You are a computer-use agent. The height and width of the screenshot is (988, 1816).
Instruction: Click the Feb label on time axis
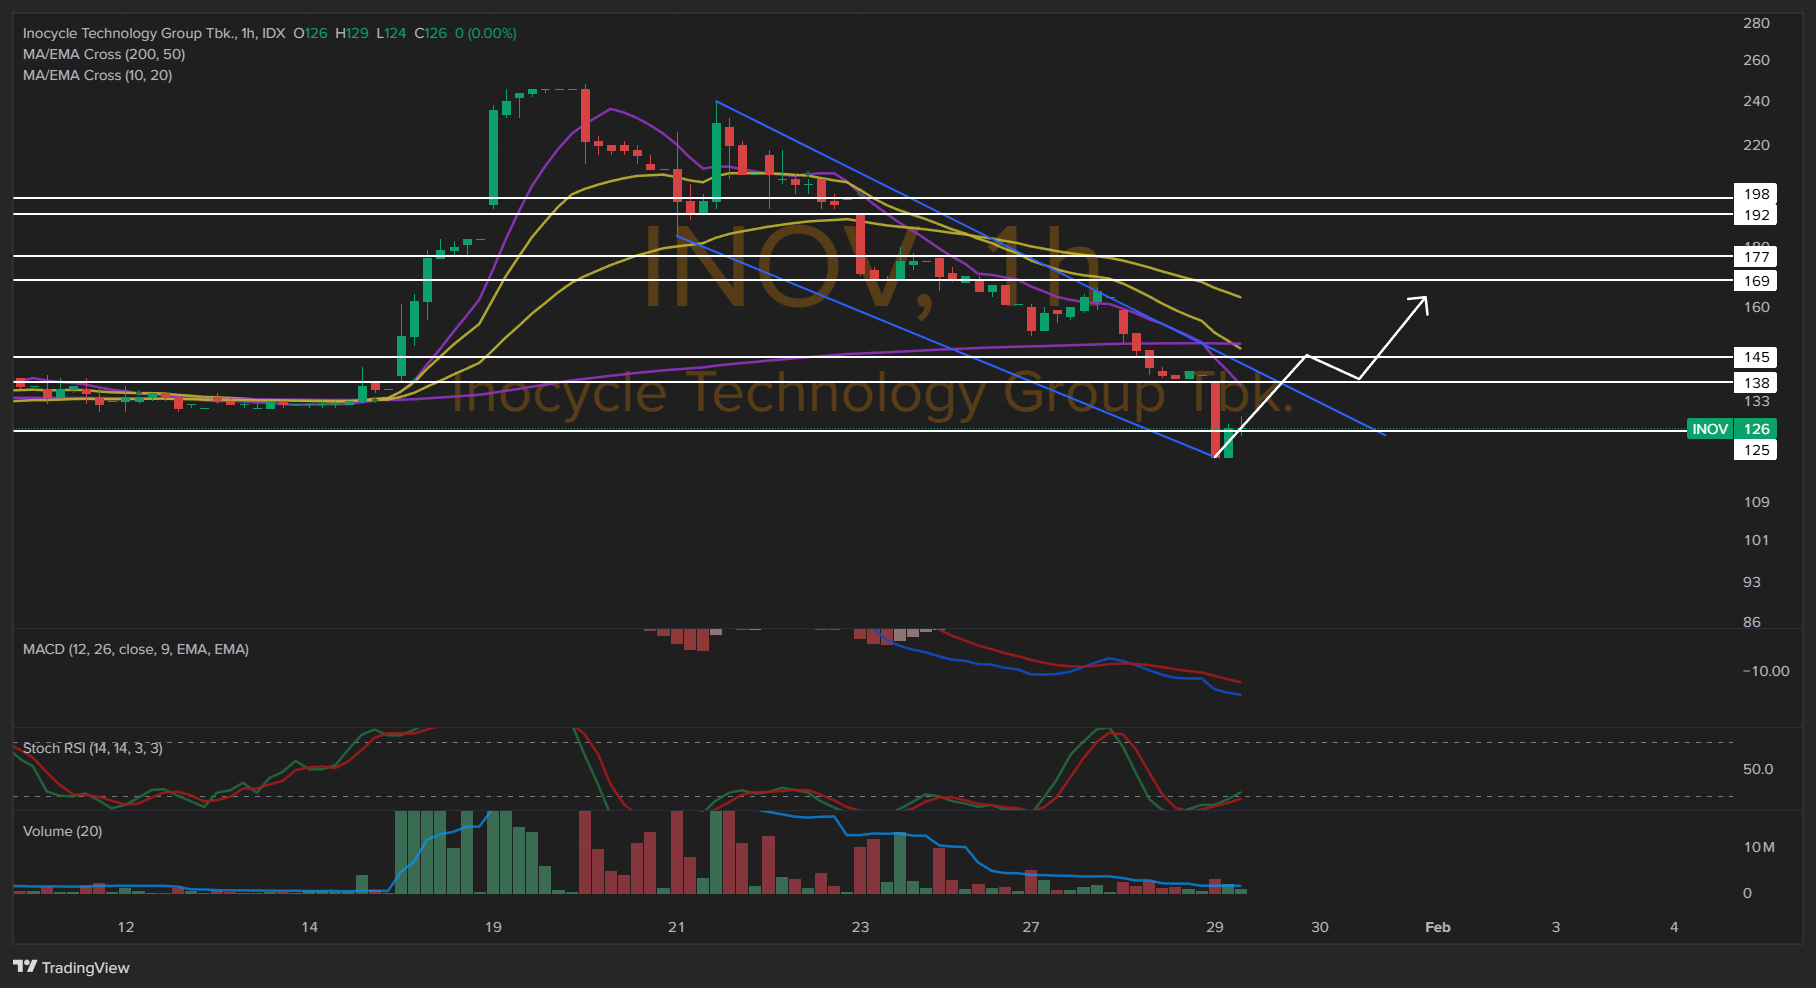(1438, 927)
